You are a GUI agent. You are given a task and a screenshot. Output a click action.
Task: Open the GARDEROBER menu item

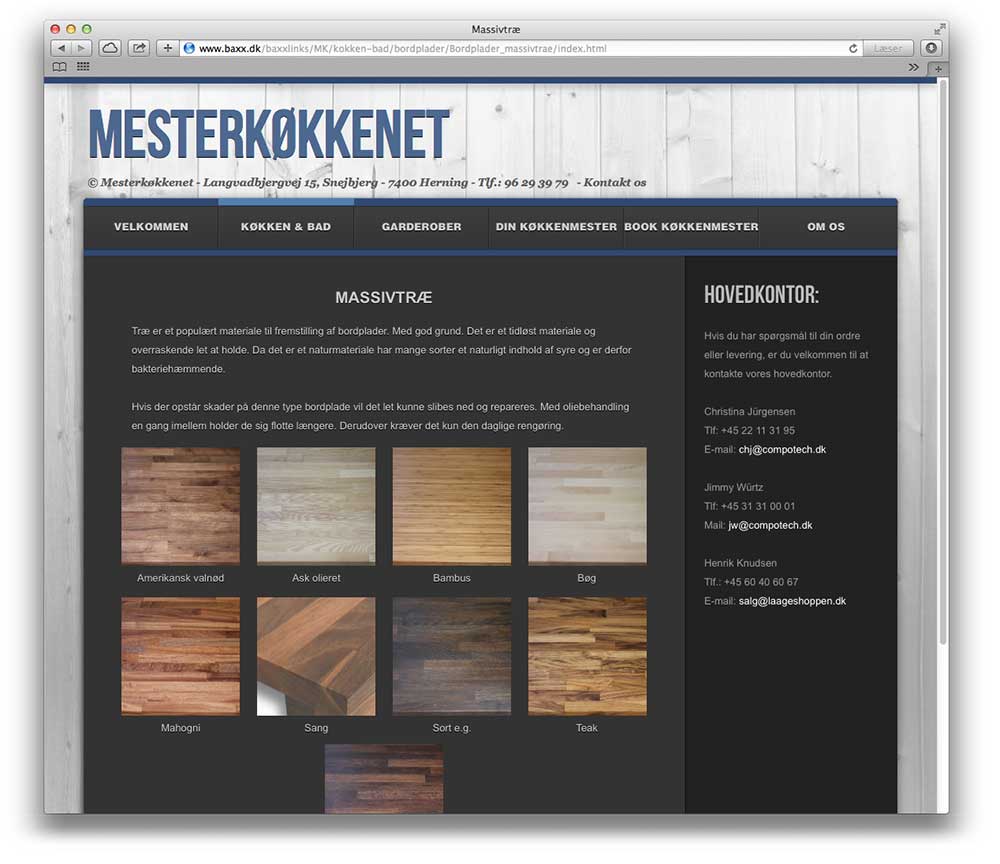tap(421, 227)
